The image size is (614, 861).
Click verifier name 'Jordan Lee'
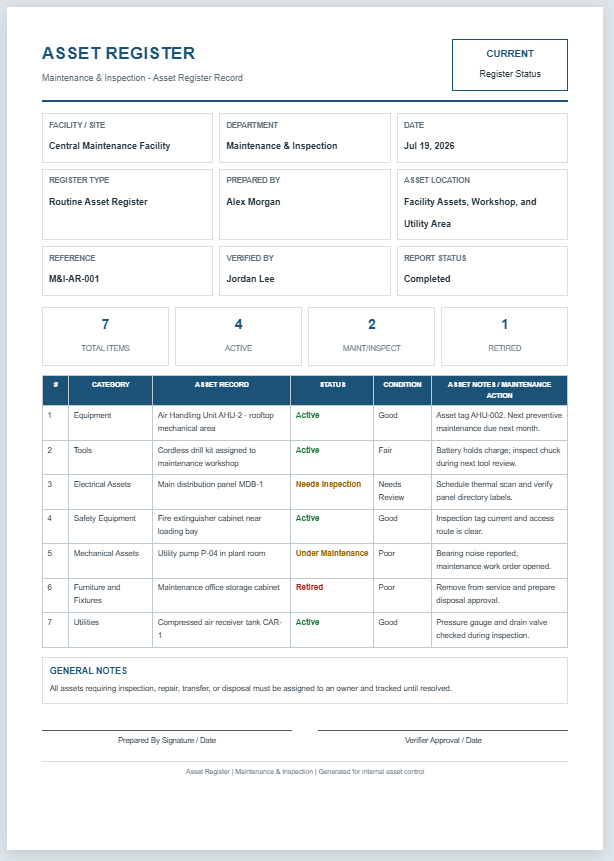pos(250,278)
